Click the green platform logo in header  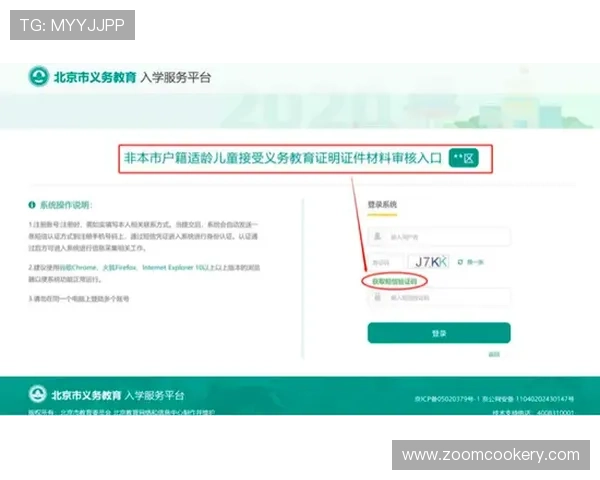click(x=39, y=76)
